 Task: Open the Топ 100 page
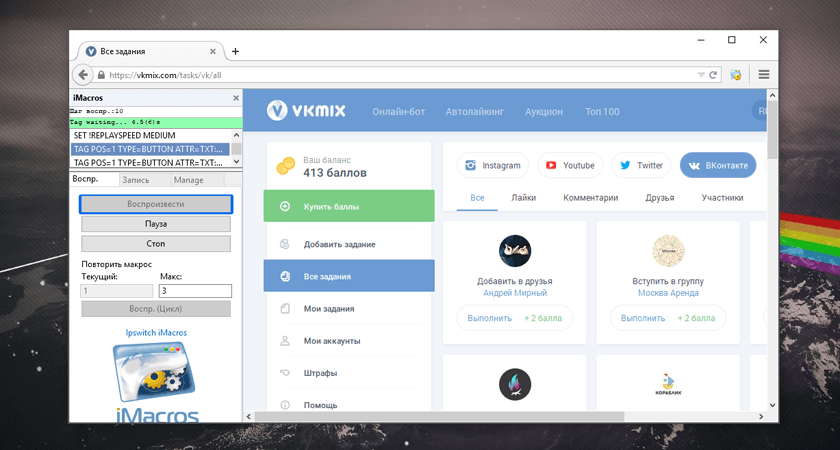(x=602, y=111)
